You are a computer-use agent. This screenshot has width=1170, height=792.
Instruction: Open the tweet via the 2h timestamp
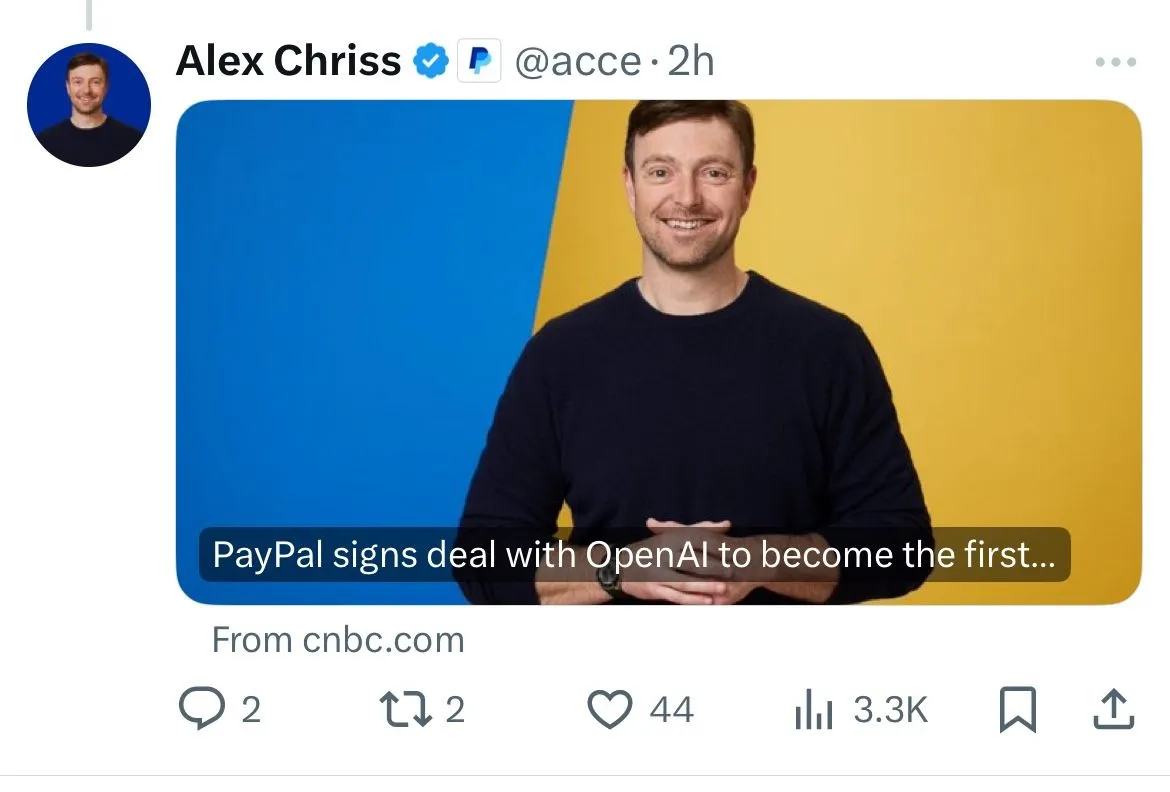(x=690, y=60)
